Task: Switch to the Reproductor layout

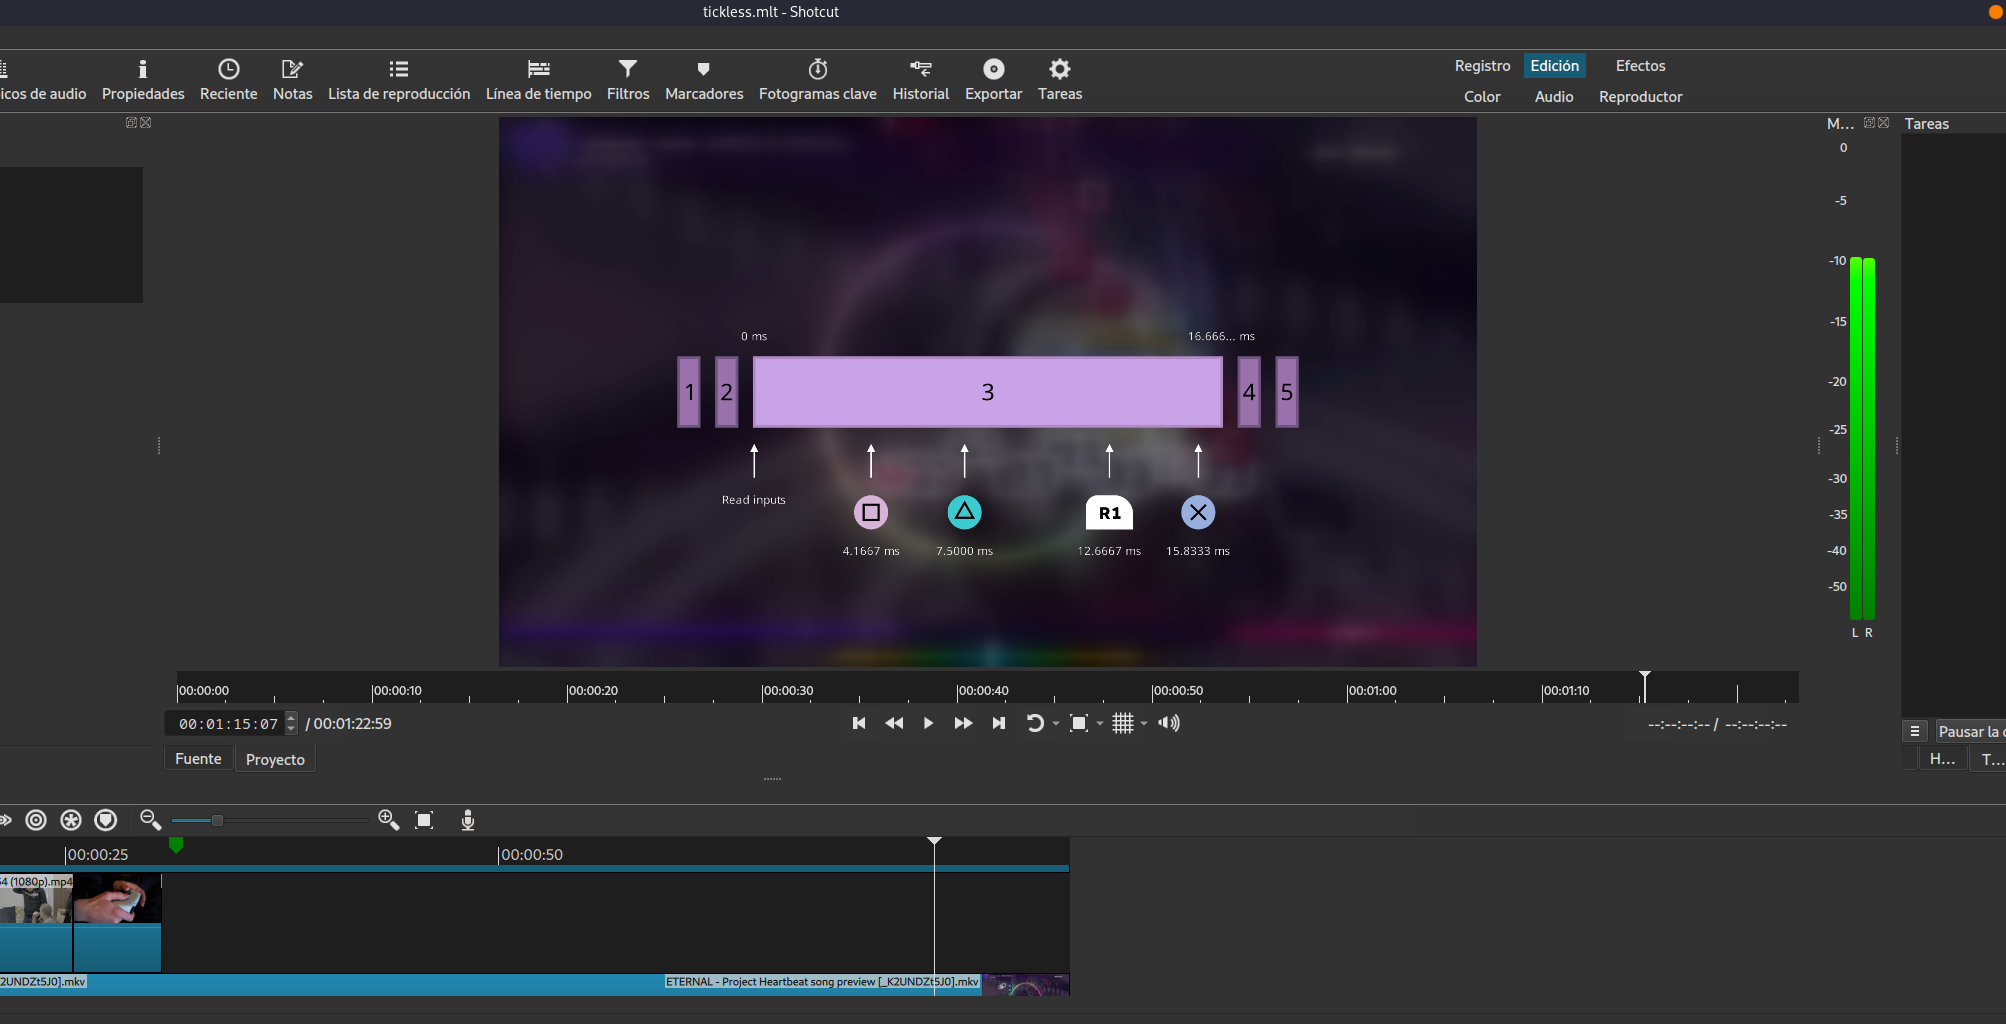Action: [x=1640, y=97]
